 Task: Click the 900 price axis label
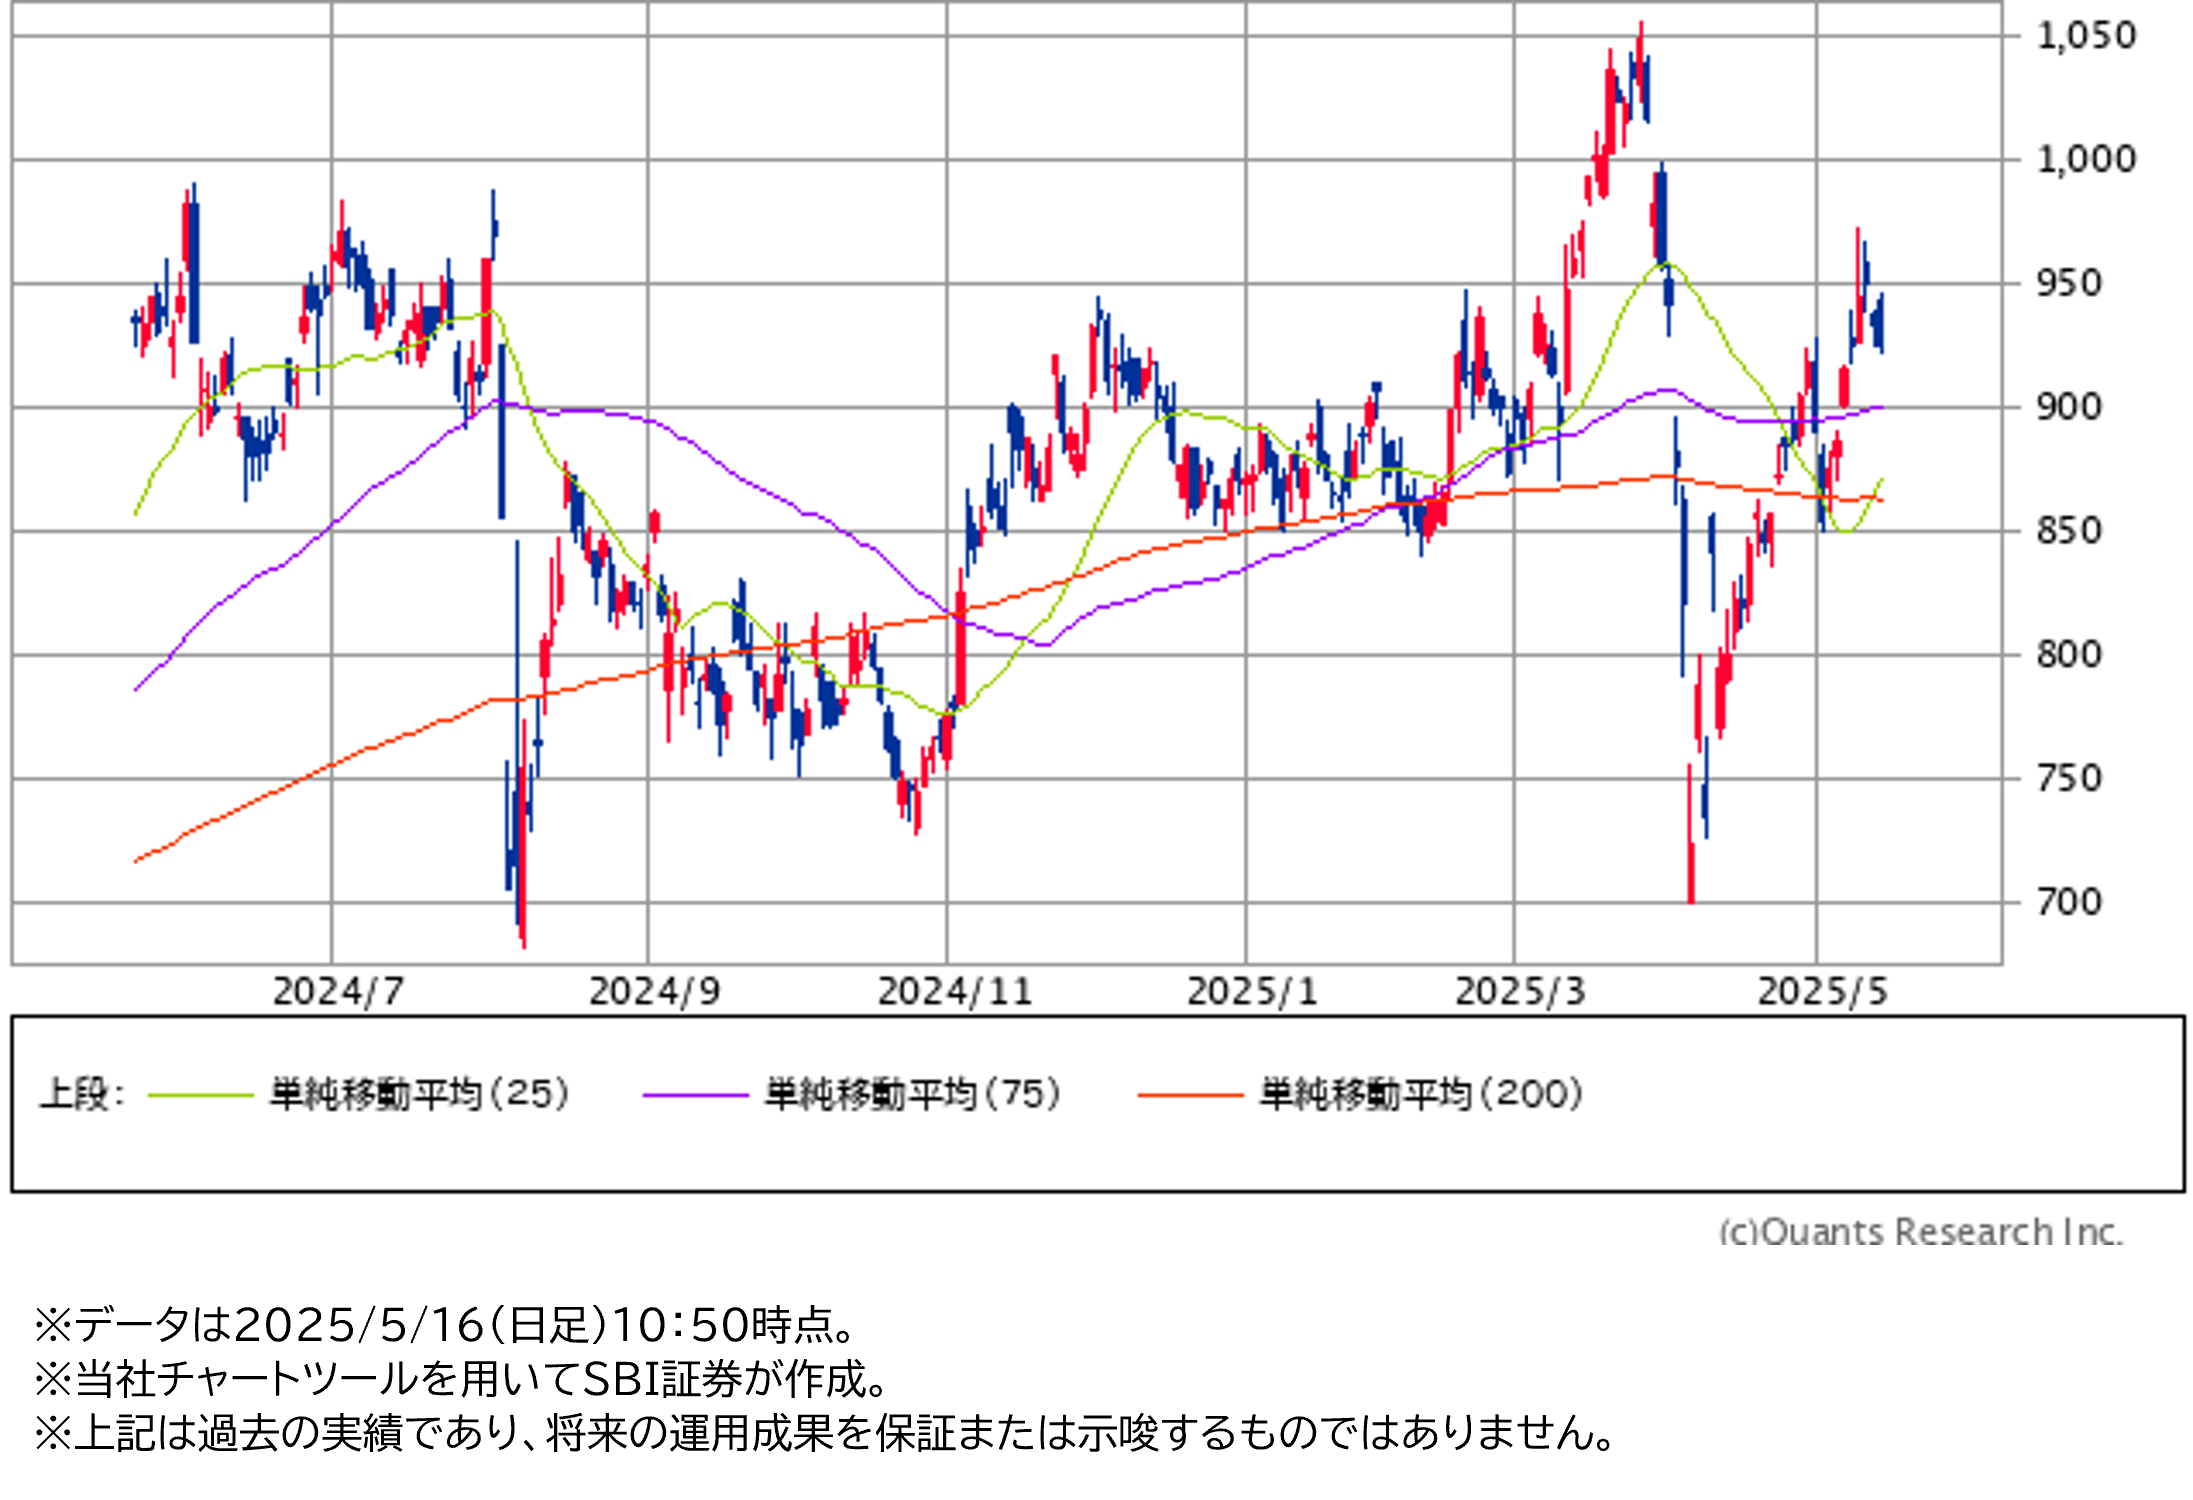click(2069, 407)
